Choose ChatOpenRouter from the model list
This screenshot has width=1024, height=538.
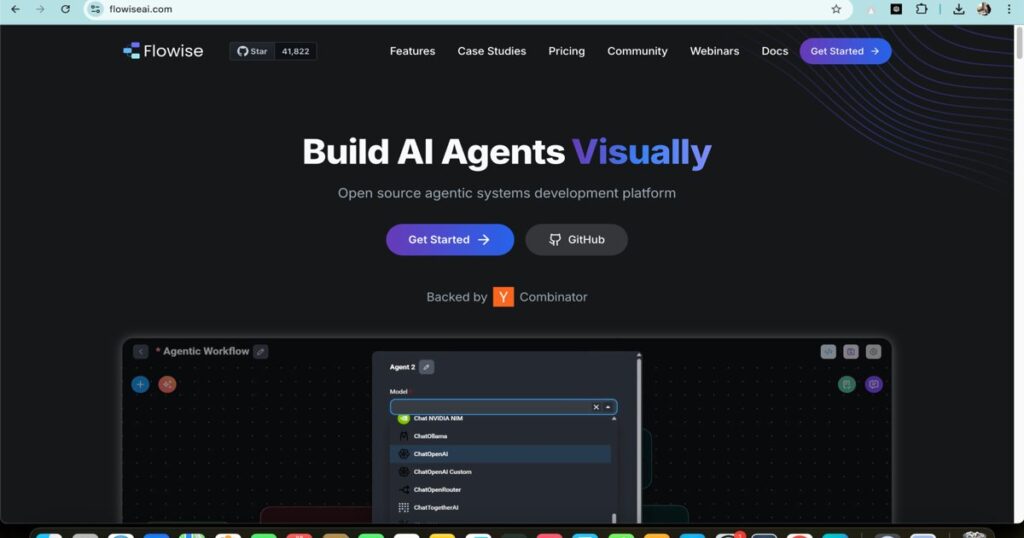[500, 490]
